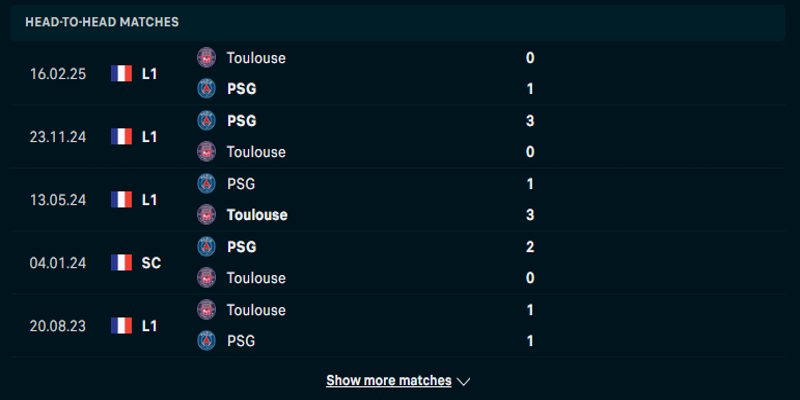Click Show more matches link

tap(389, 381)
